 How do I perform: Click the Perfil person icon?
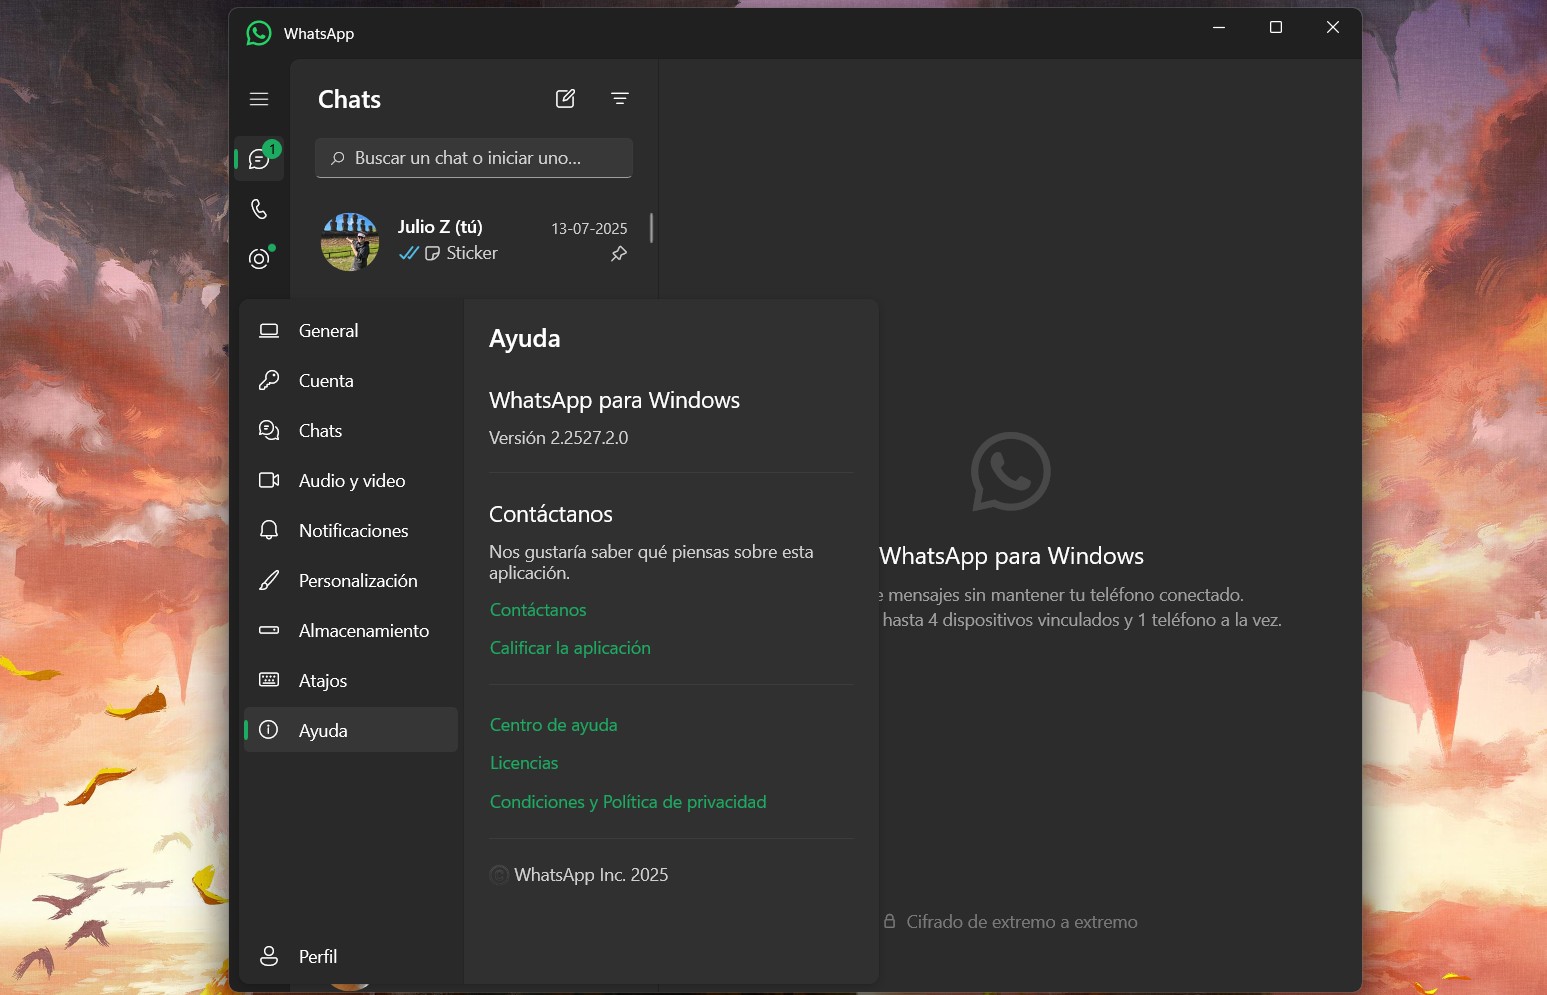(x=269, y=956)
